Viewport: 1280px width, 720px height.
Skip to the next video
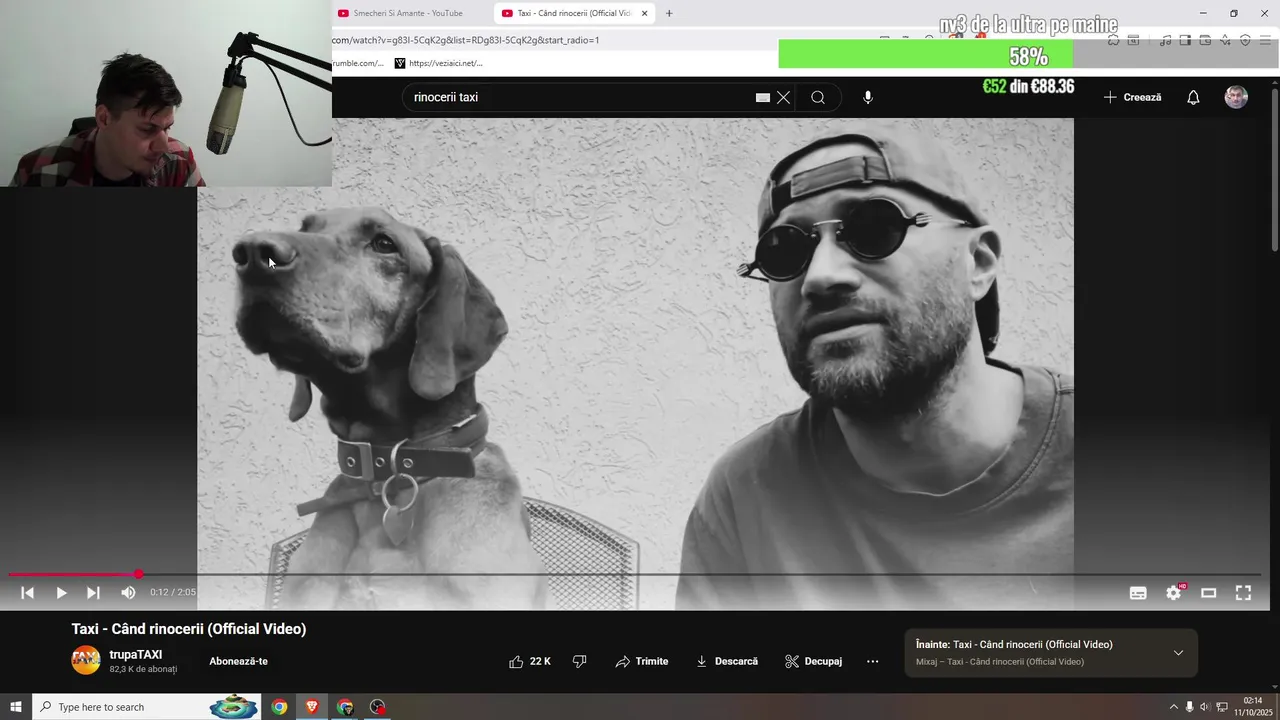coord(93,593)
